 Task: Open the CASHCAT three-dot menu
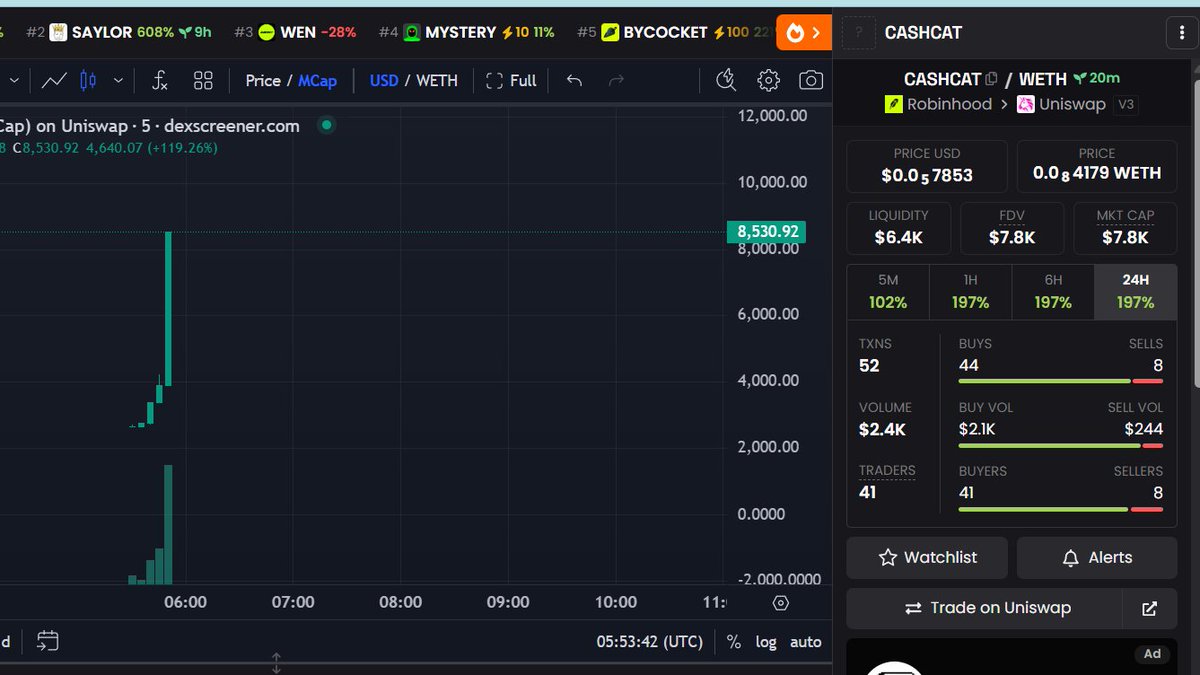pyautogui.click(x=1181, y=32)
